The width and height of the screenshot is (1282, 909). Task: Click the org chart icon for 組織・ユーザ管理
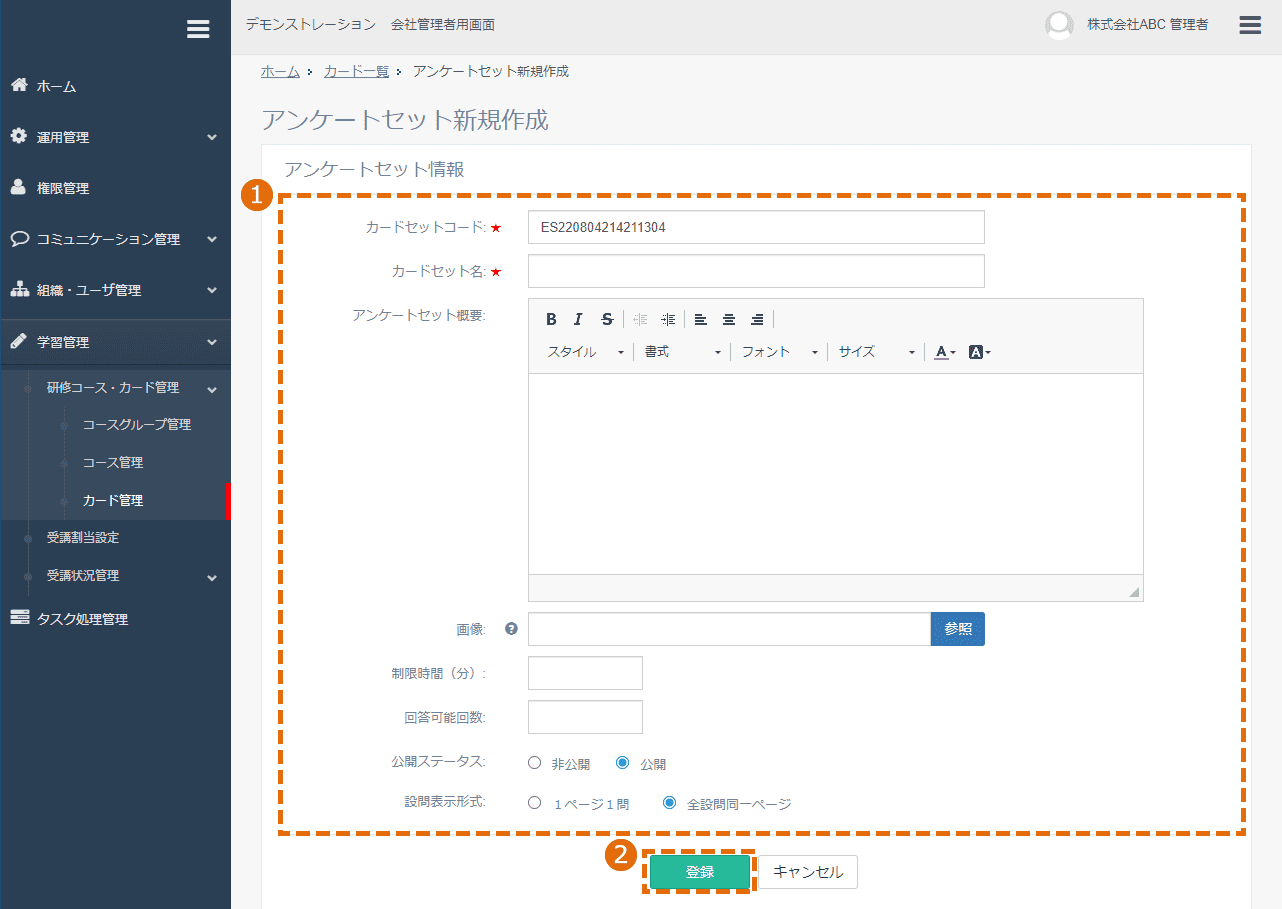coord(19,290)
